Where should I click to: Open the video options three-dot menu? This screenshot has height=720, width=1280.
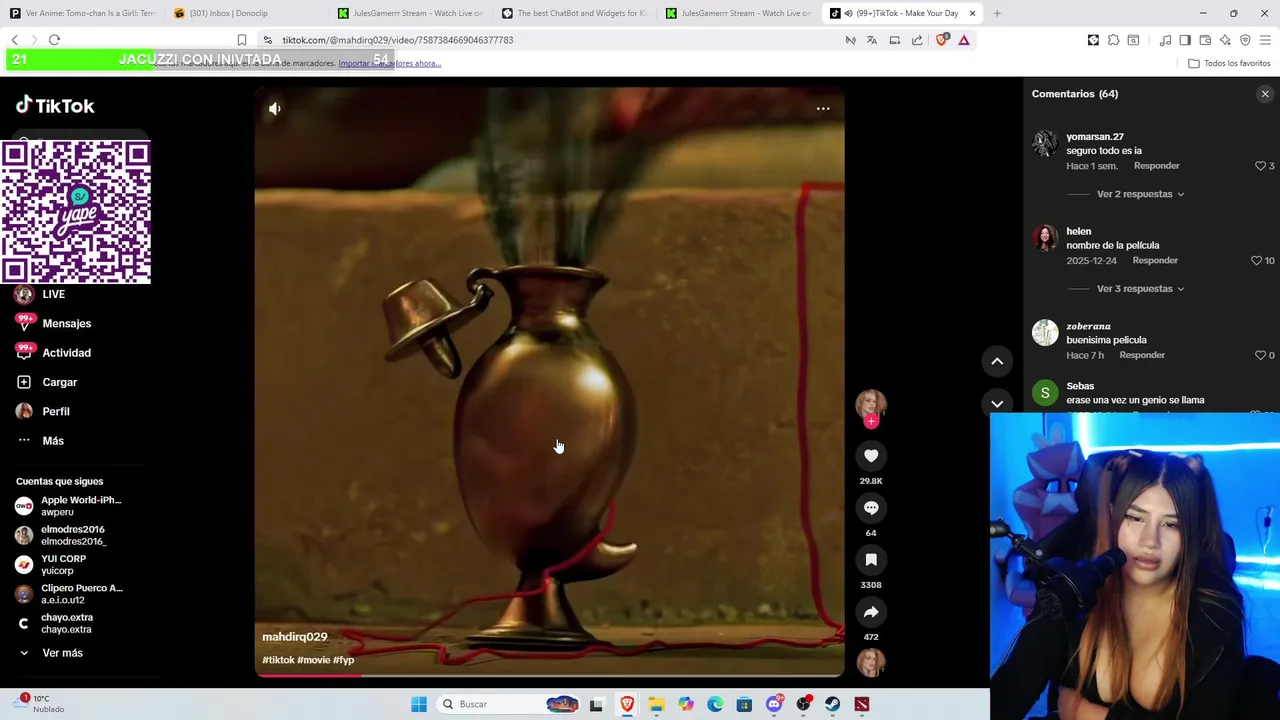(x=823, y=108)
